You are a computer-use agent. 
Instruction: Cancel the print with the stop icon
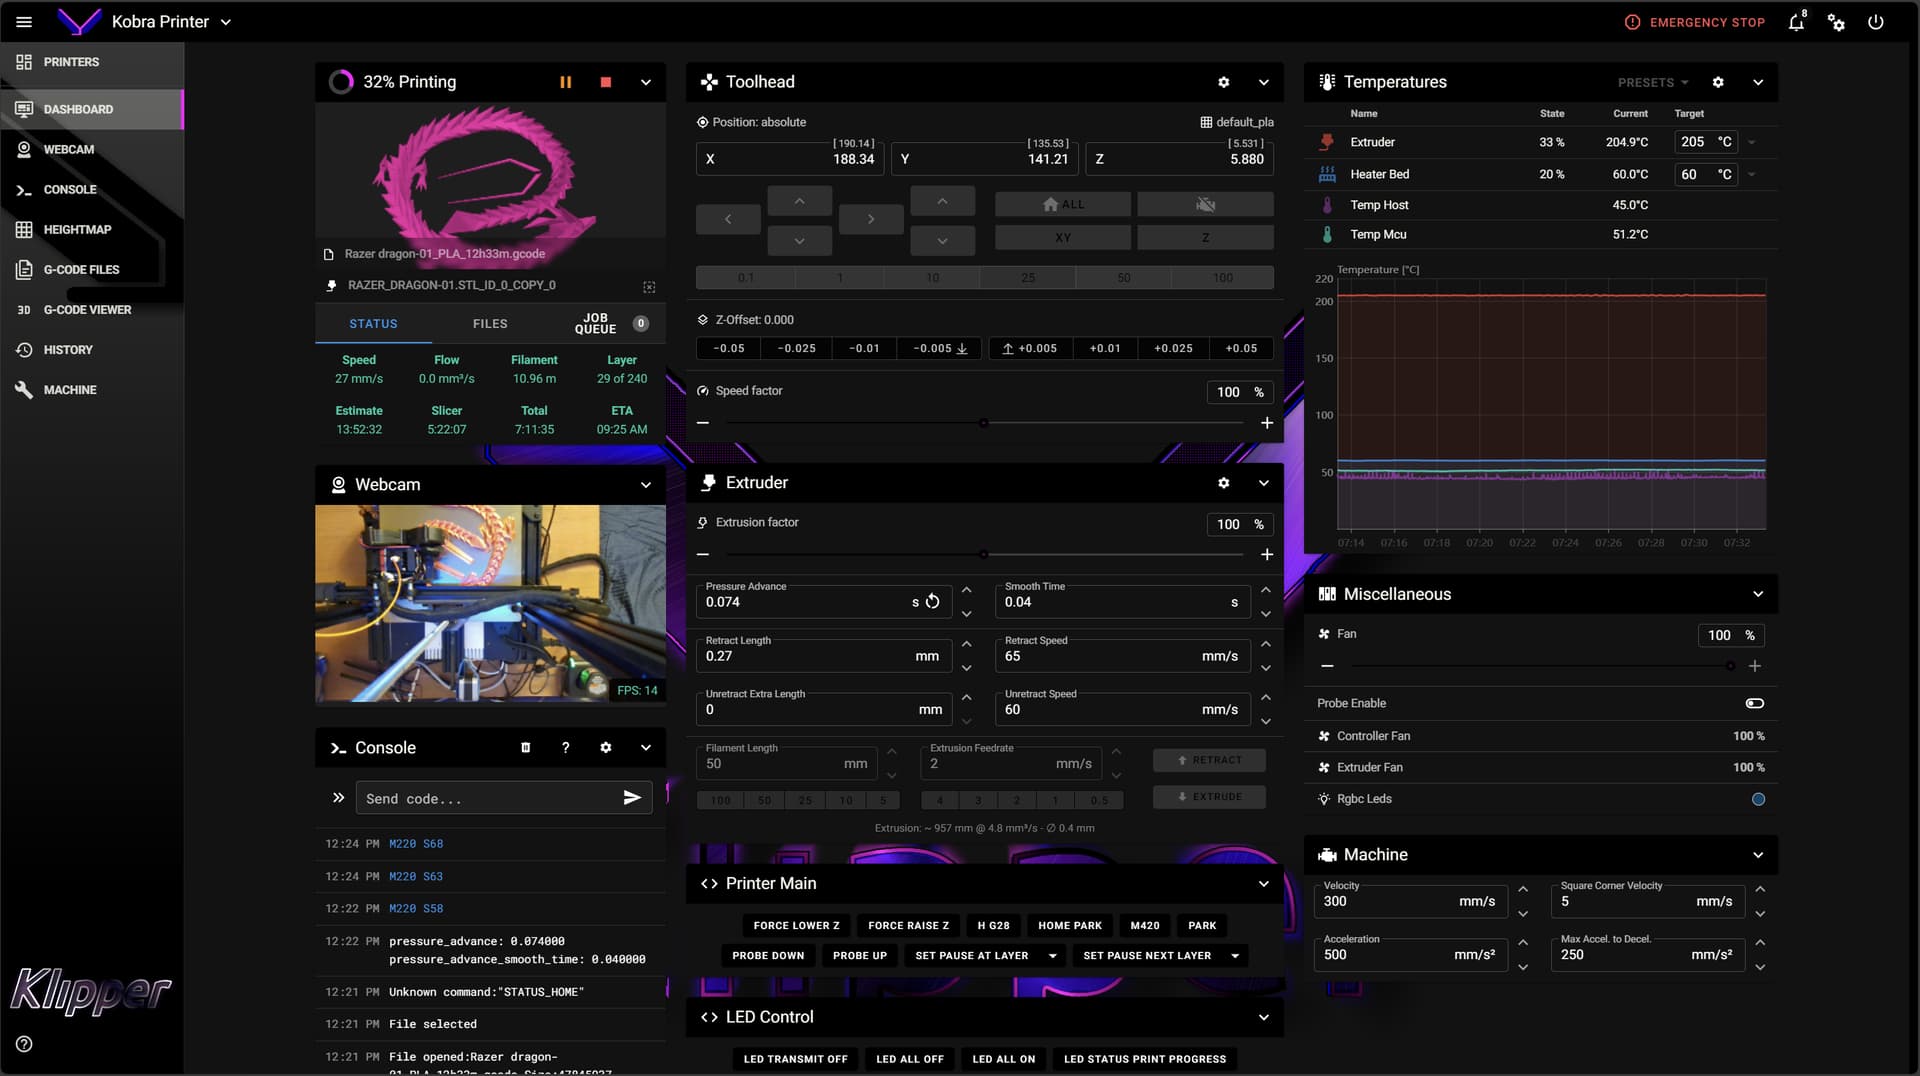coord(606,82)
